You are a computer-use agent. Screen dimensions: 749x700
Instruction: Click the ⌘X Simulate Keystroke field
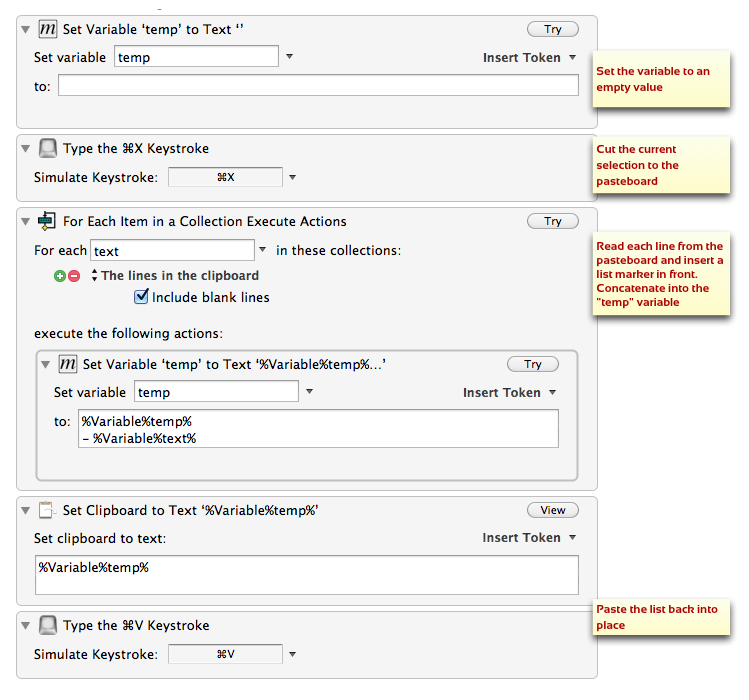coord(225,177)
